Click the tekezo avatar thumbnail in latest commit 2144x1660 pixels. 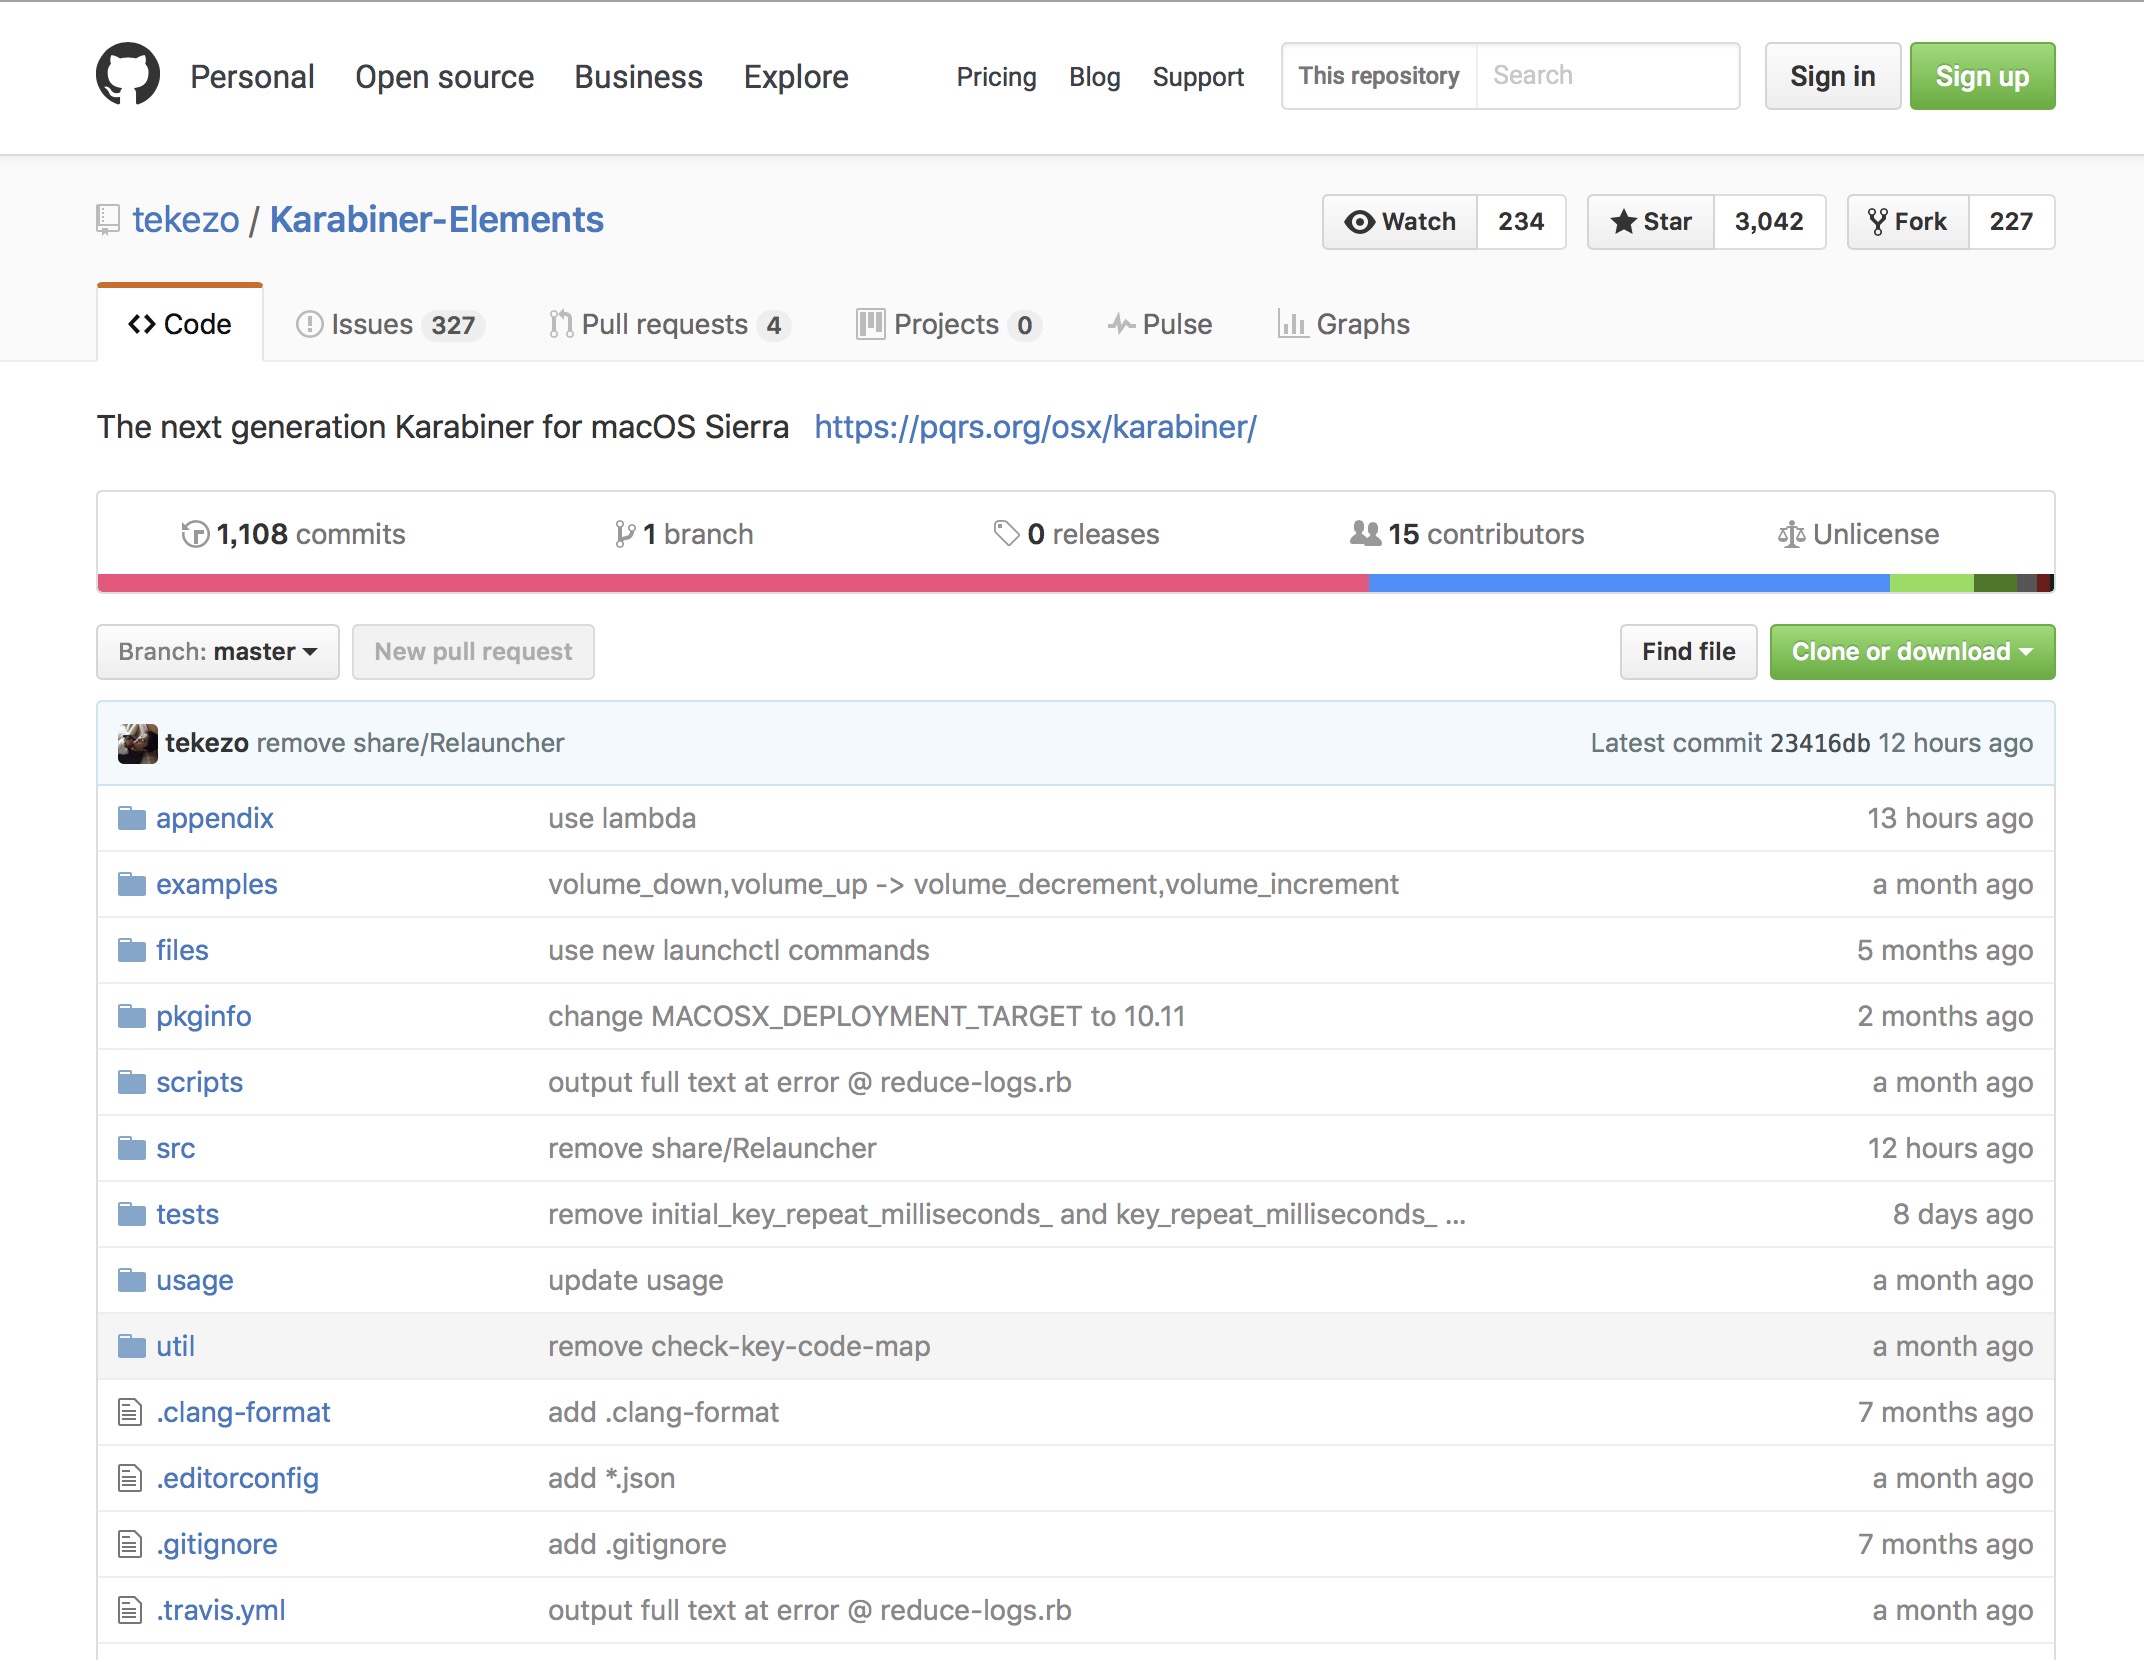(137, 743)
